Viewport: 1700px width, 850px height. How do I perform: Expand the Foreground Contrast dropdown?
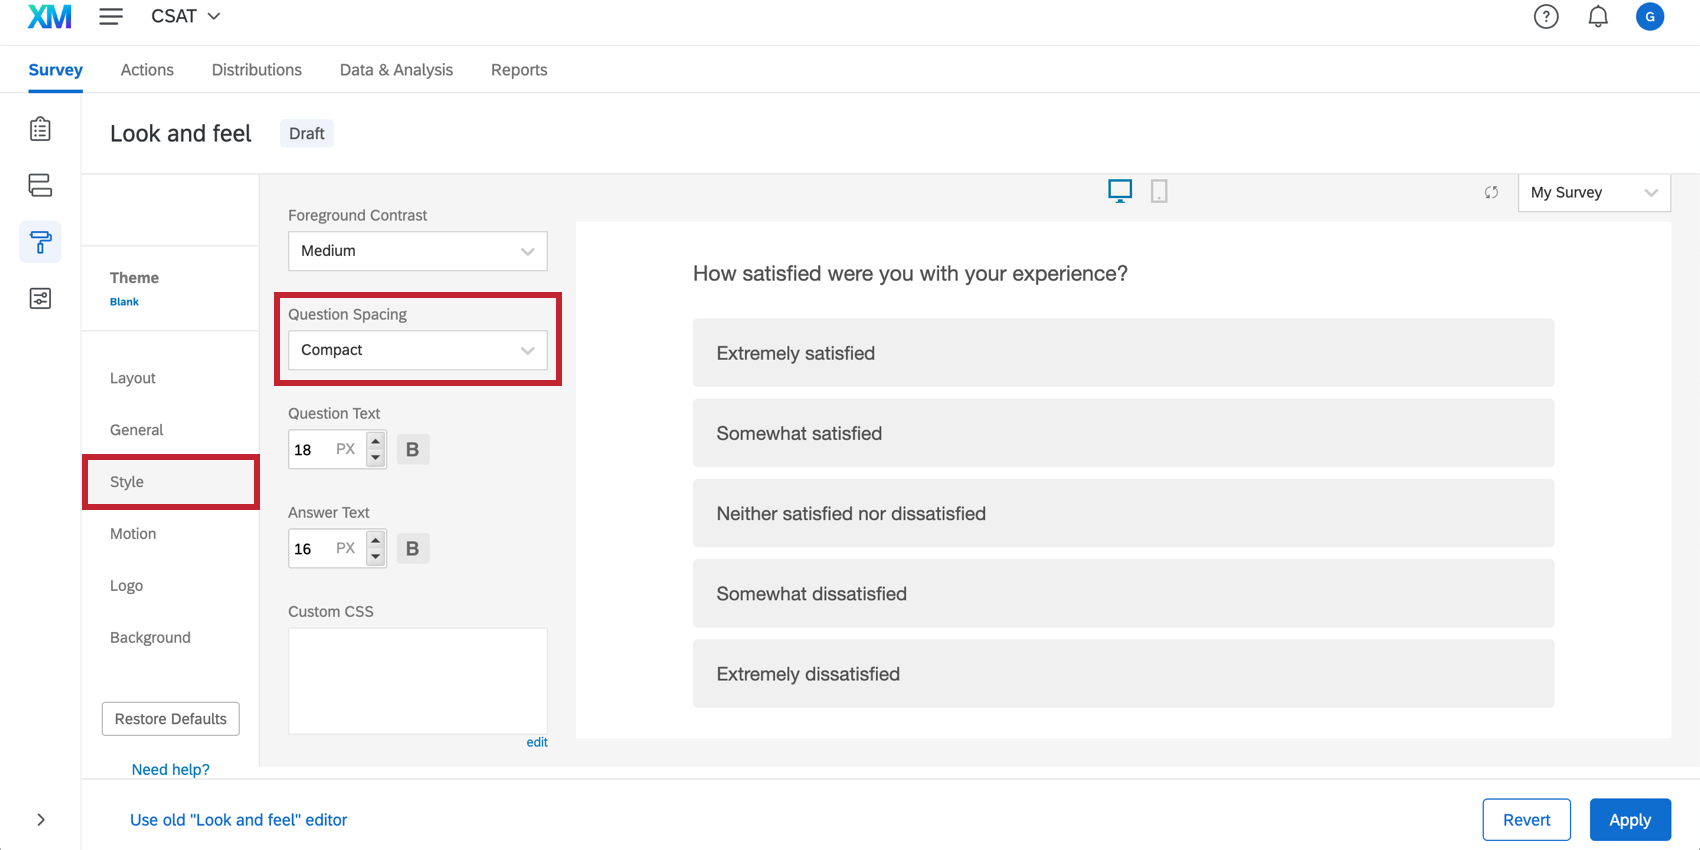[x=417, y=251]
